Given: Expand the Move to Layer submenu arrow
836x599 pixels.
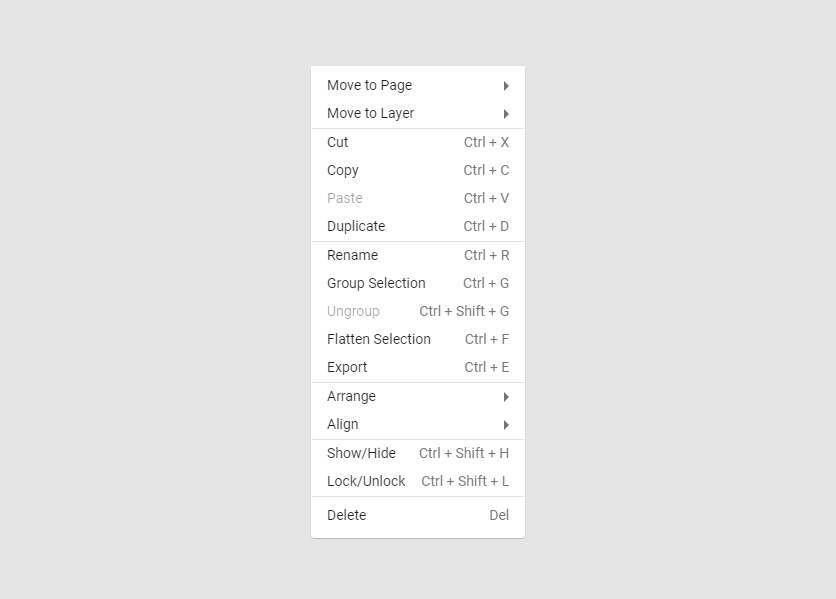Looking at the screenshot, I should coord(506,113).
